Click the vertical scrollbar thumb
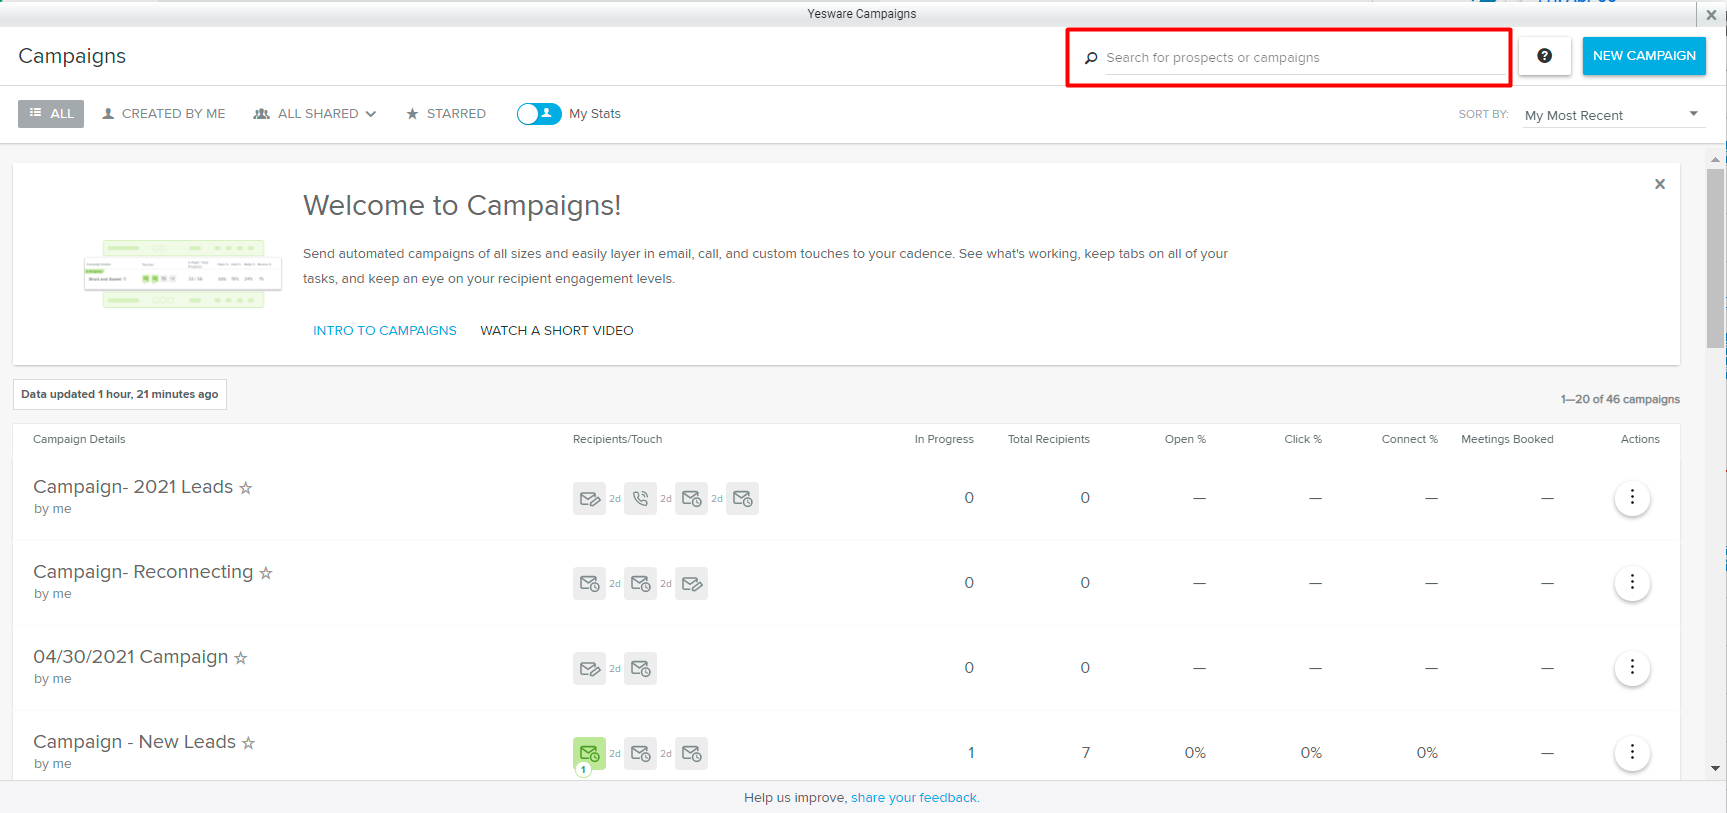Screen dimensions: 1727x813 click(x=1716, y=258)
